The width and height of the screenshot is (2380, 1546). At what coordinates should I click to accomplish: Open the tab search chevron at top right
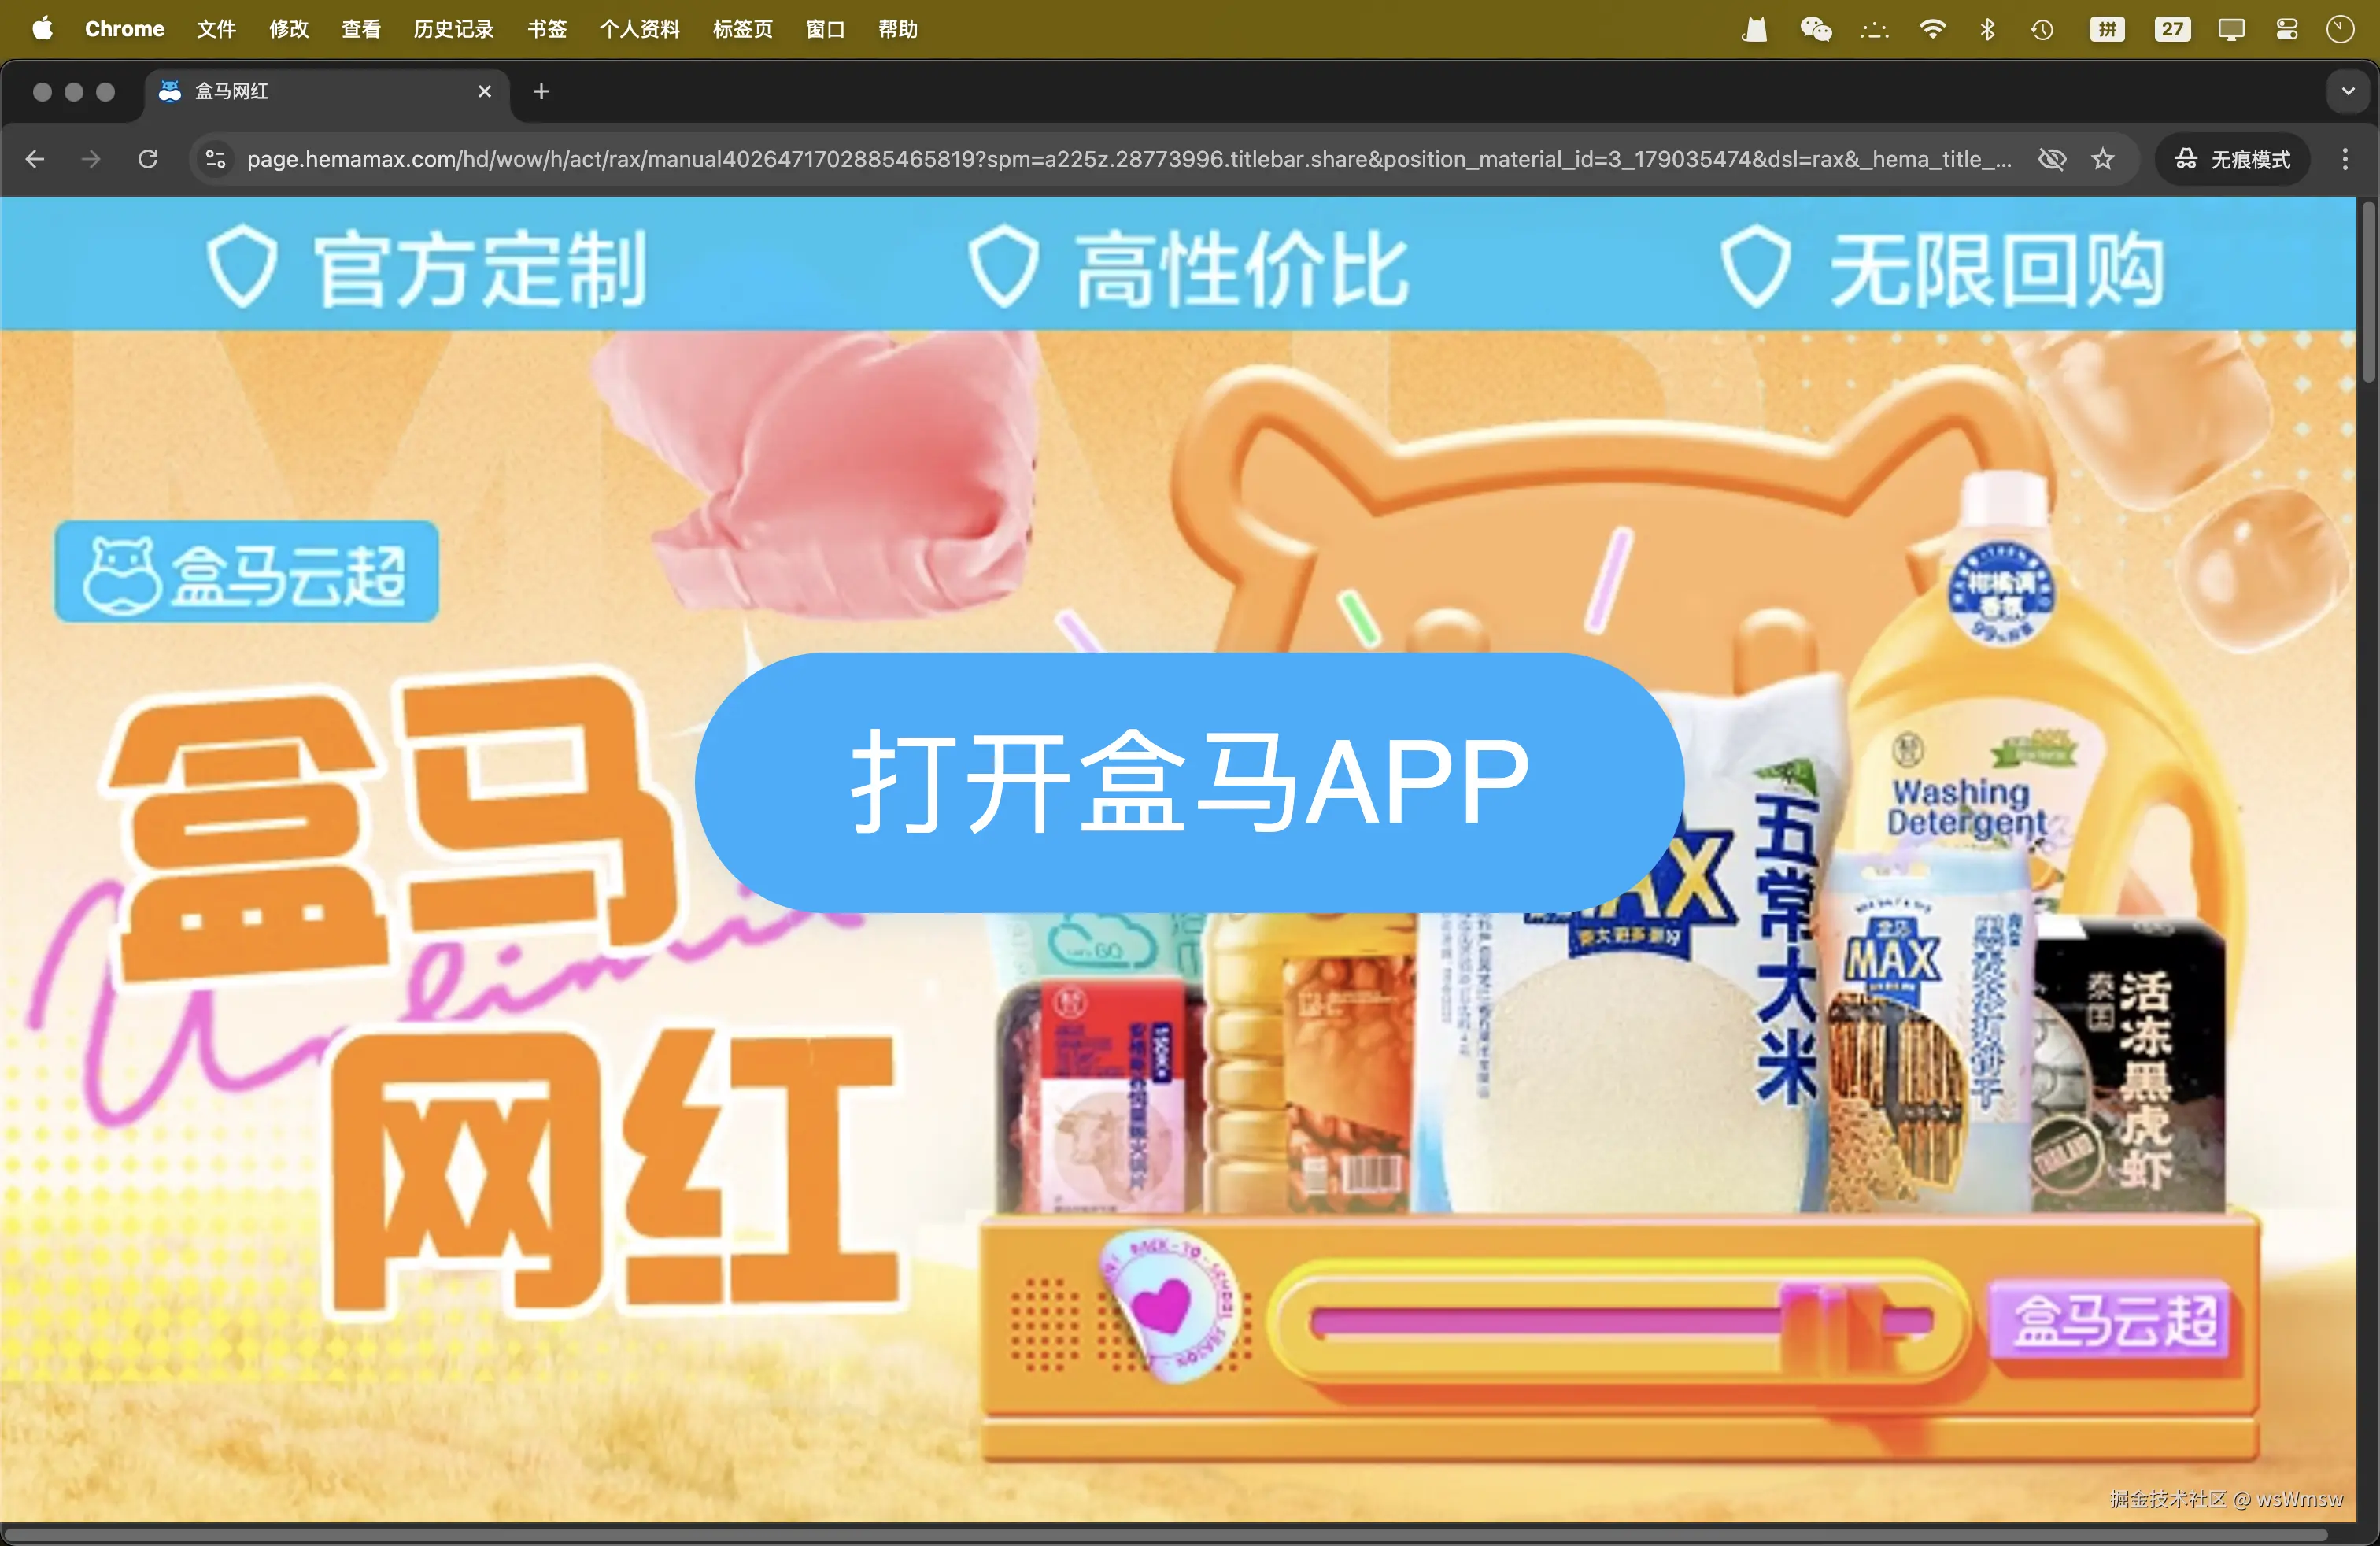(x=2346, y=91)
